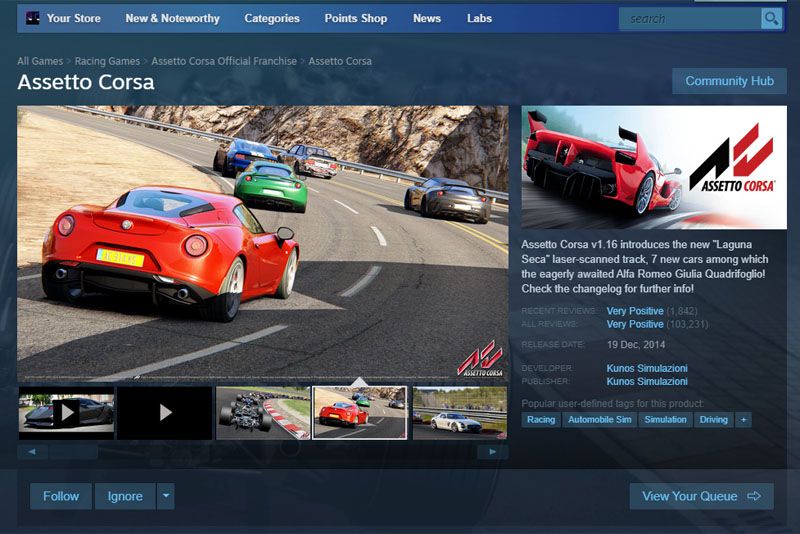The image size is (800, 534).
Task: Go to the Points Shop
Action: (356, 18)
